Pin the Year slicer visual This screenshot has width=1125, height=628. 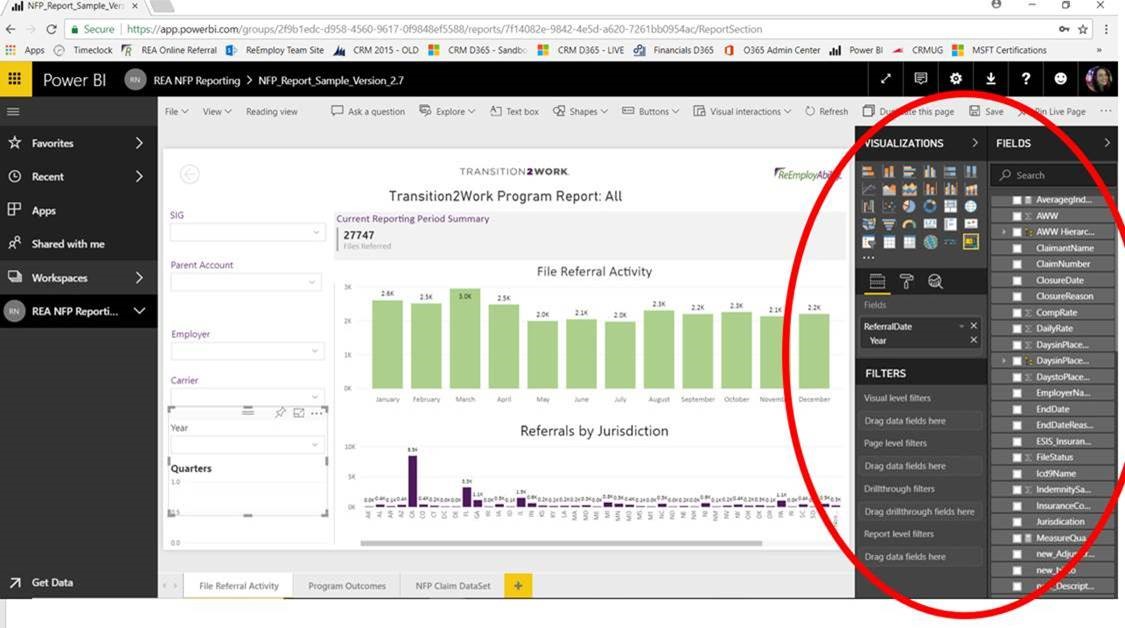(x=280, y=412)
